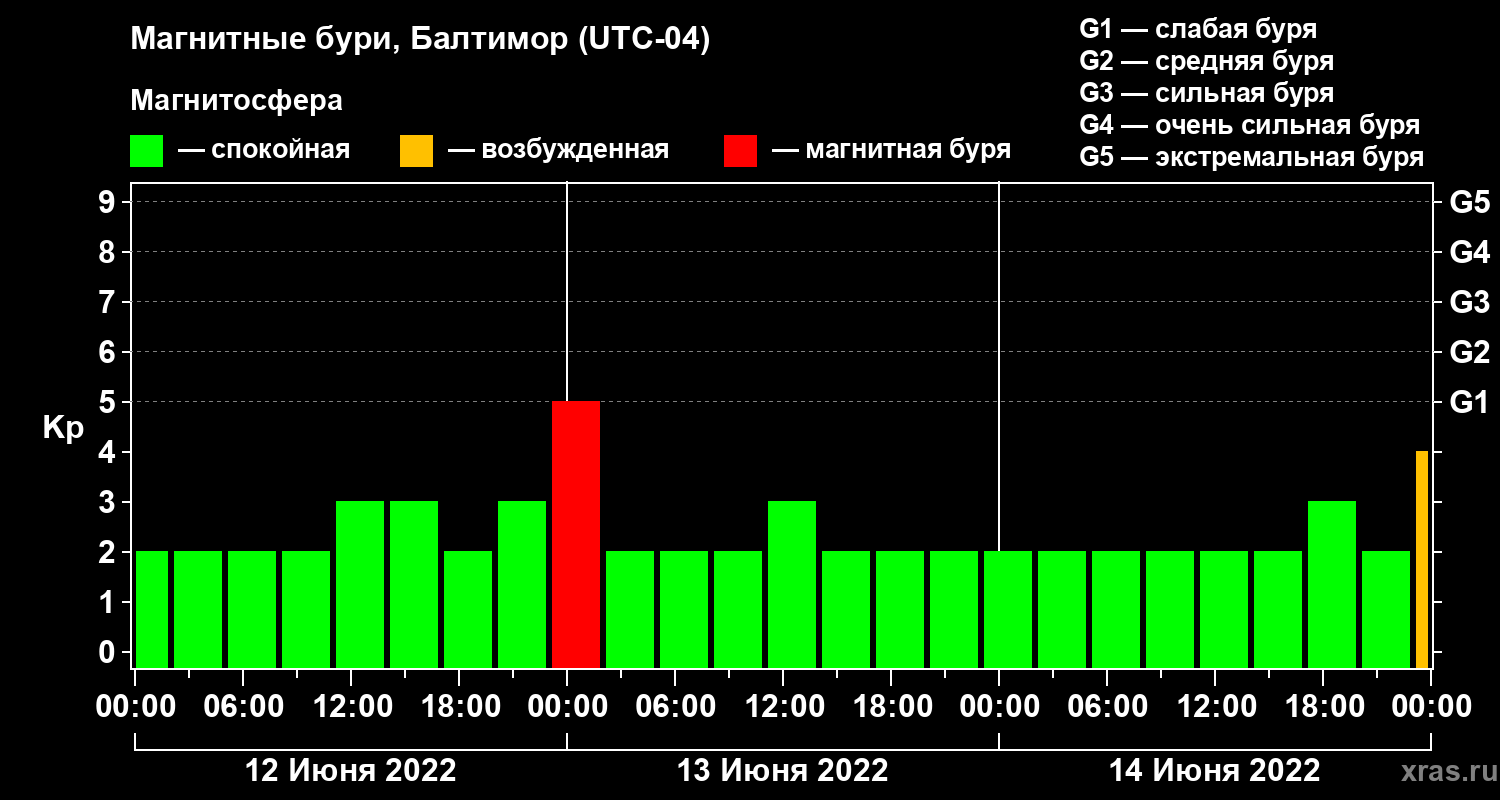Click the '12 Июня 2022' date label

click(351, 771)
